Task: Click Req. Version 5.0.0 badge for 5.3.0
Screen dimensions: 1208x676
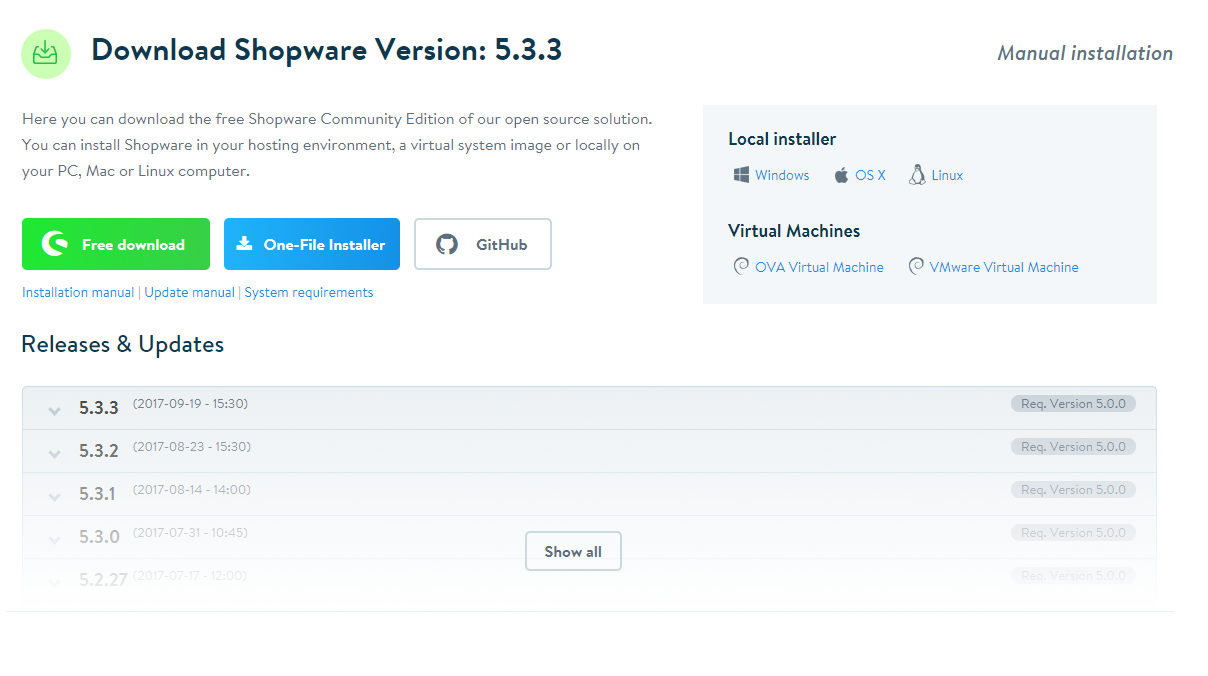Action: click(x=1073, y=533)
